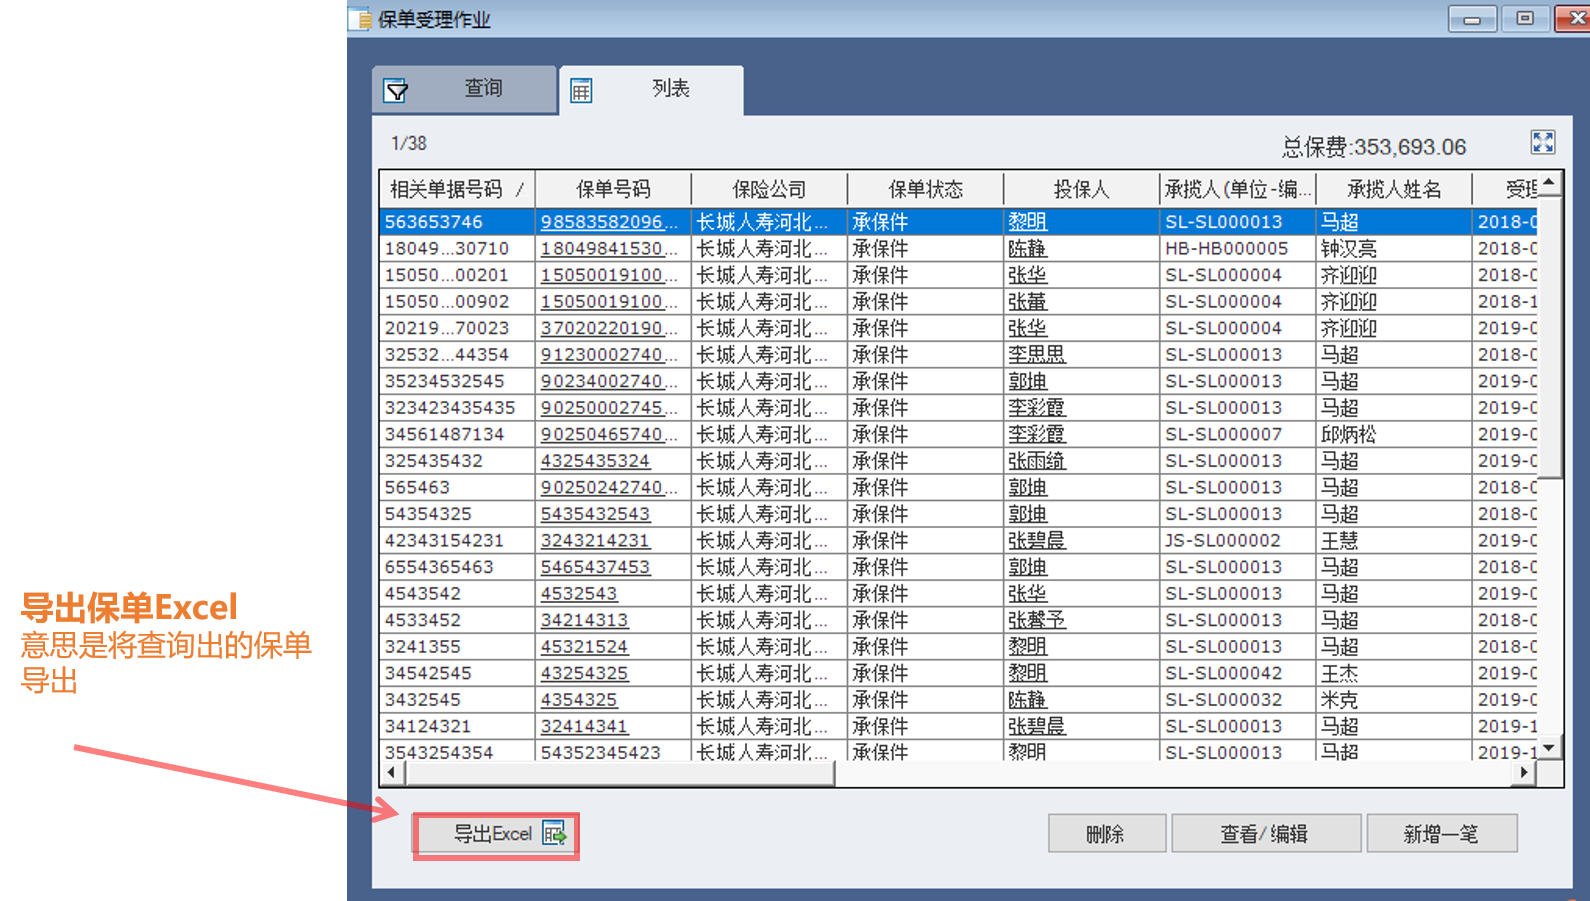The width and height of the screenshot is (1590, 901).
Task: Add a new record with 新增一笔
Action: [1440, 834]
